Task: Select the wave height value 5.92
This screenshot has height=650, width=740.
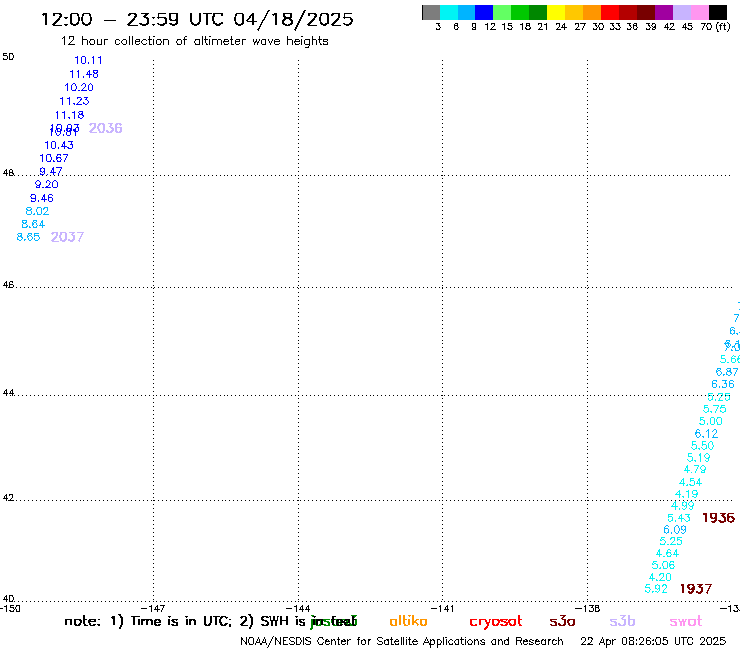Action: (656, 589)
